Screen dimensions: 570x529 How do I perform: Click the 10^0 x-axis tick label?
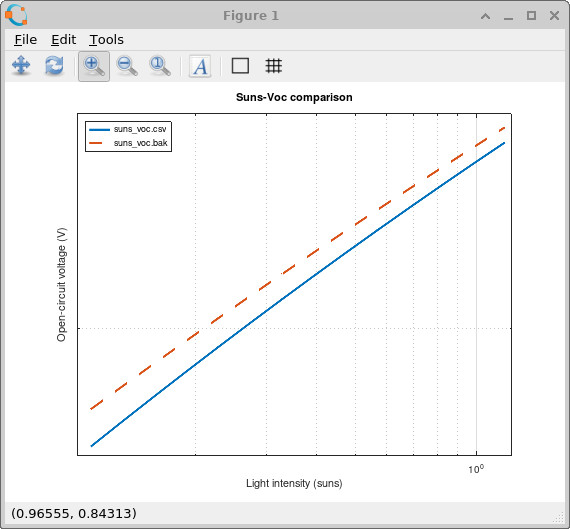(476, 469)
